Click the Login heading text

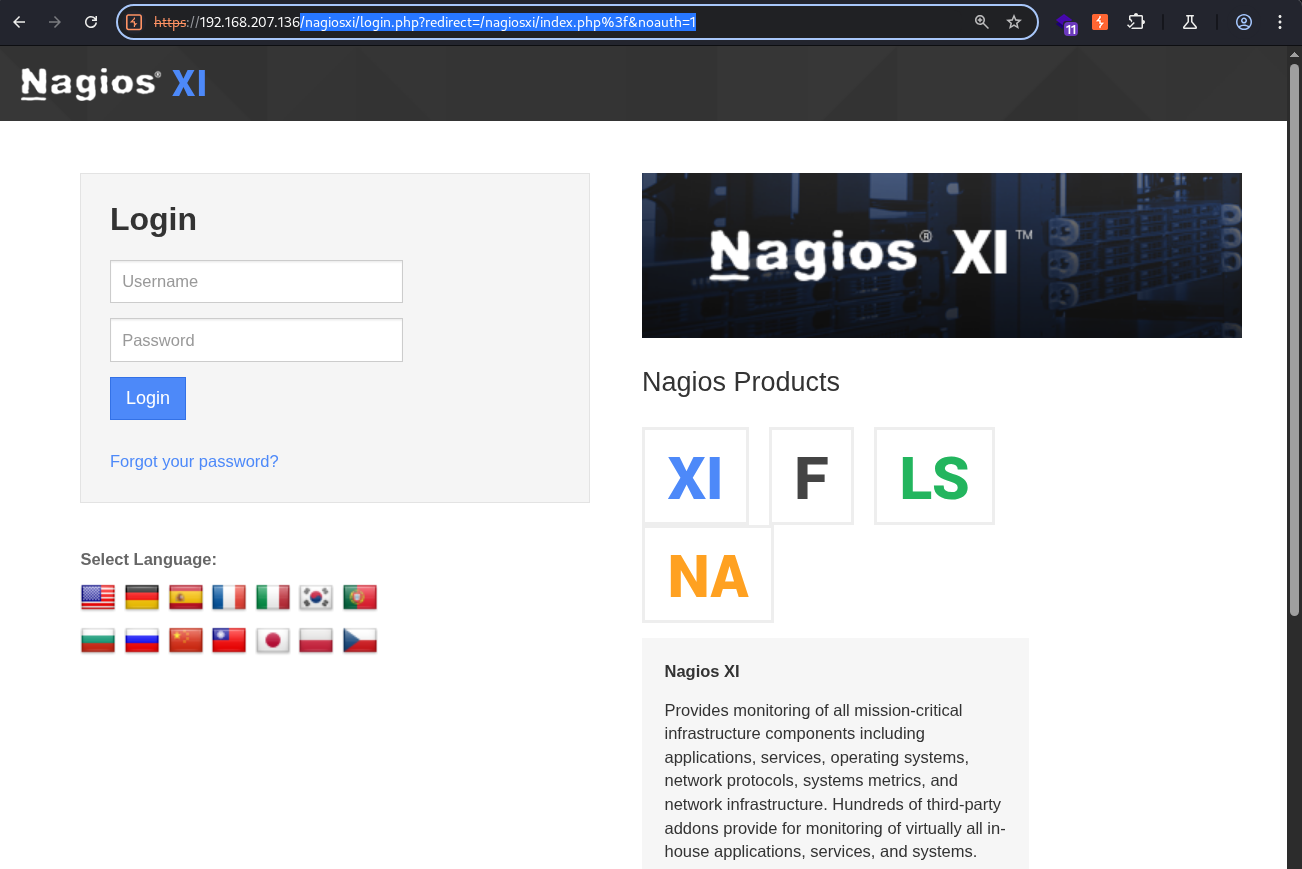coord(153,219)
